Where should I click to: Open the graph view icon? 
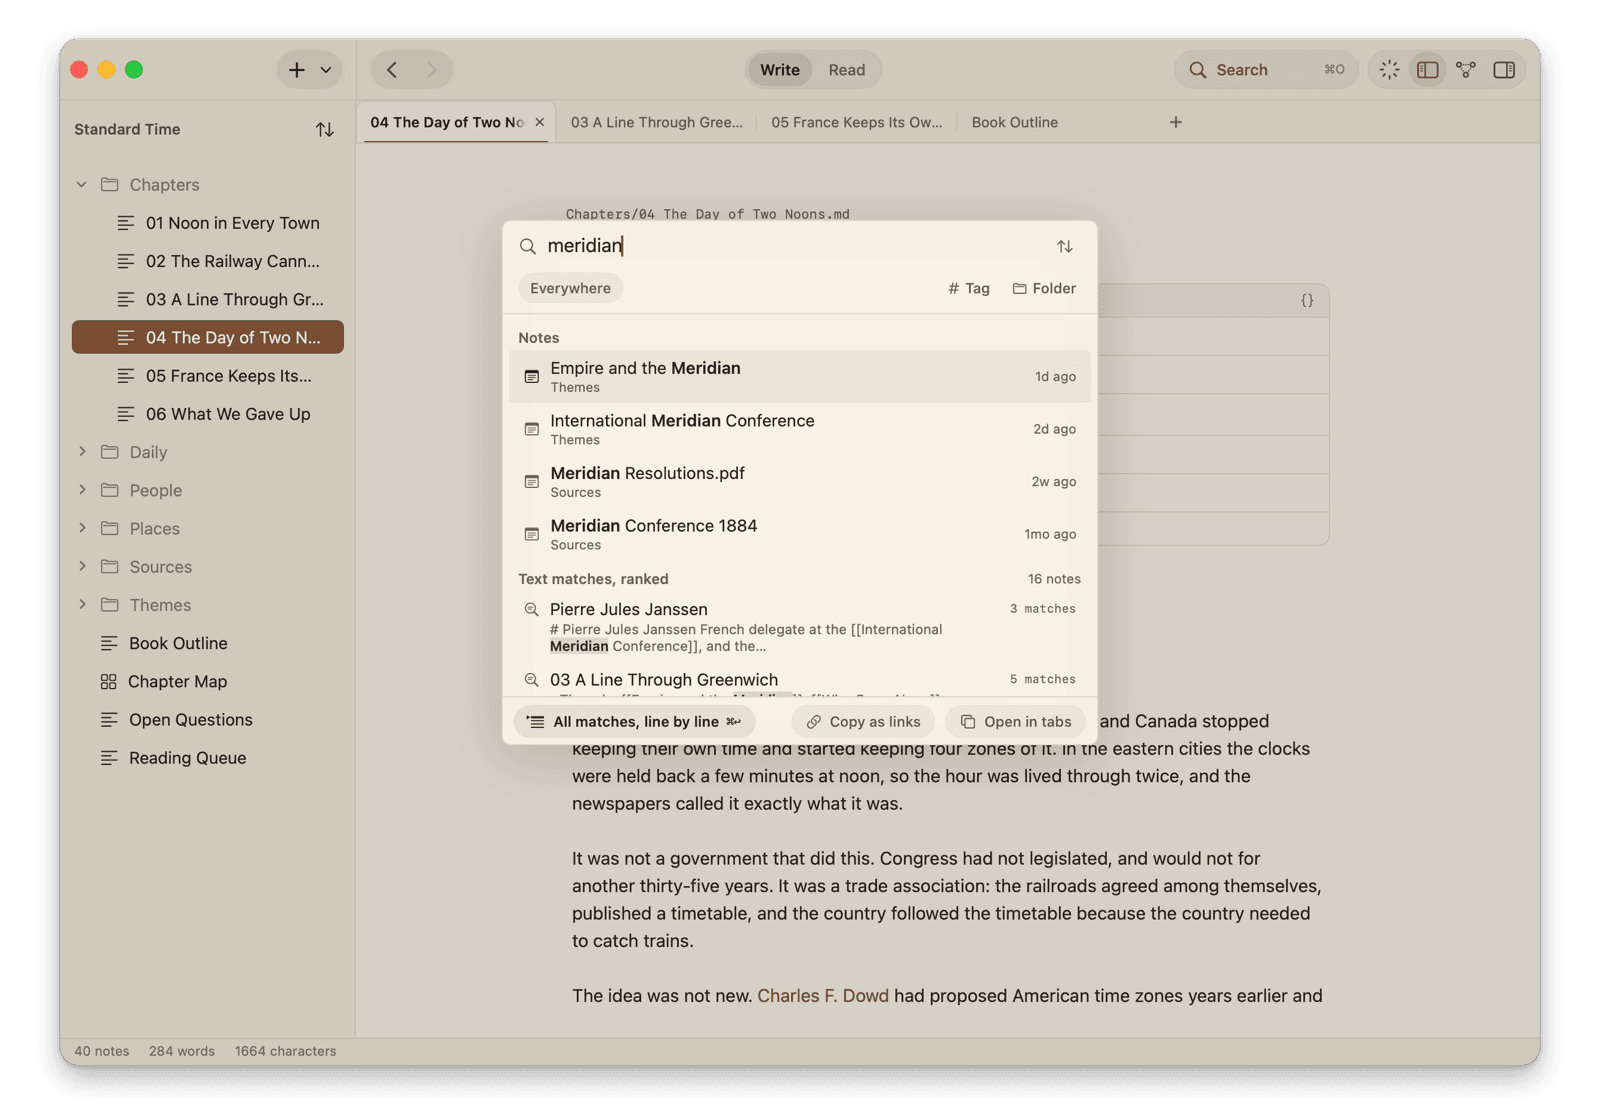click(x=1465, y=70)
